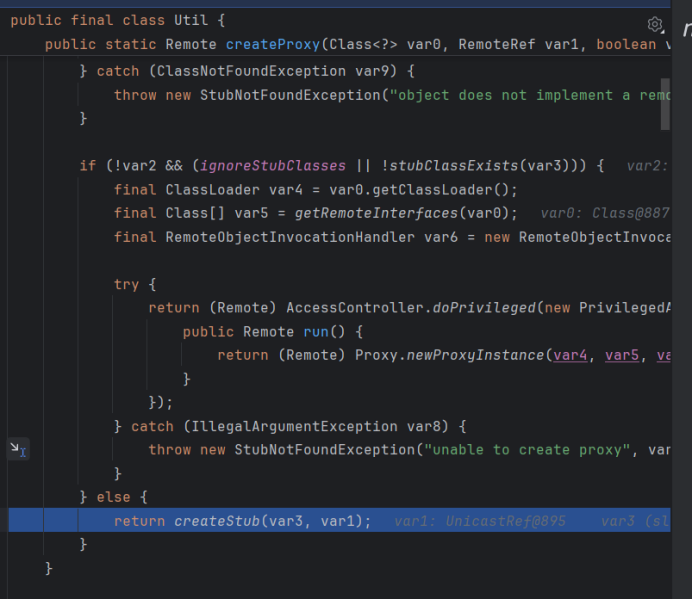Viewport: 692px width, 600px height.
Task: Click the doPrivileged method call
Action: tap(485, 307)
